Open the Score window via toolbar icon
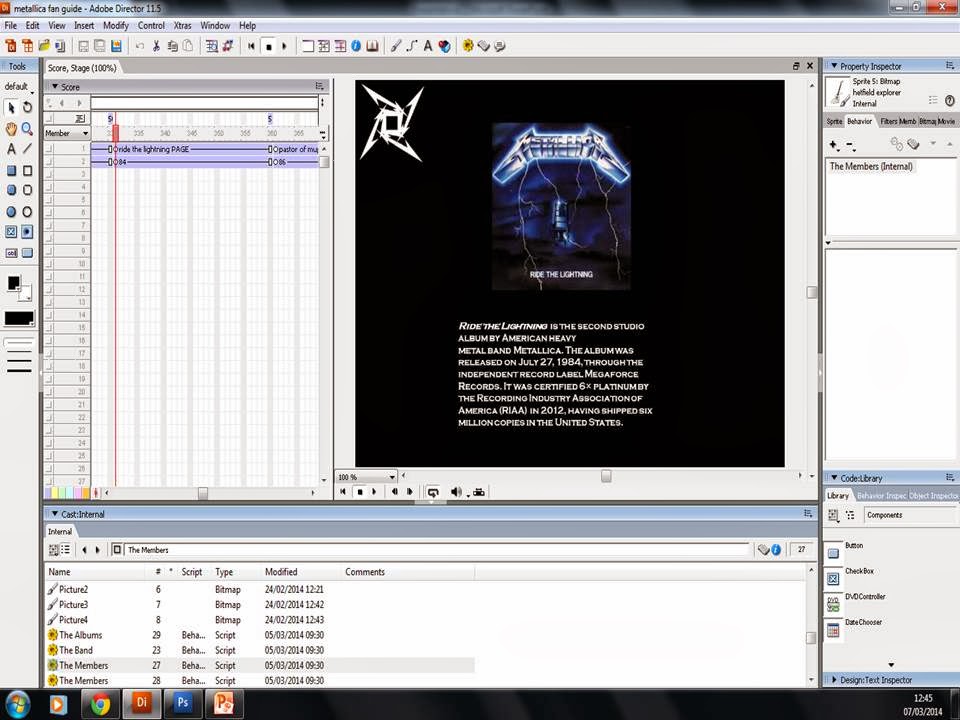The height and width of the screenshot is (720, 960). click(x=340, y=46)
